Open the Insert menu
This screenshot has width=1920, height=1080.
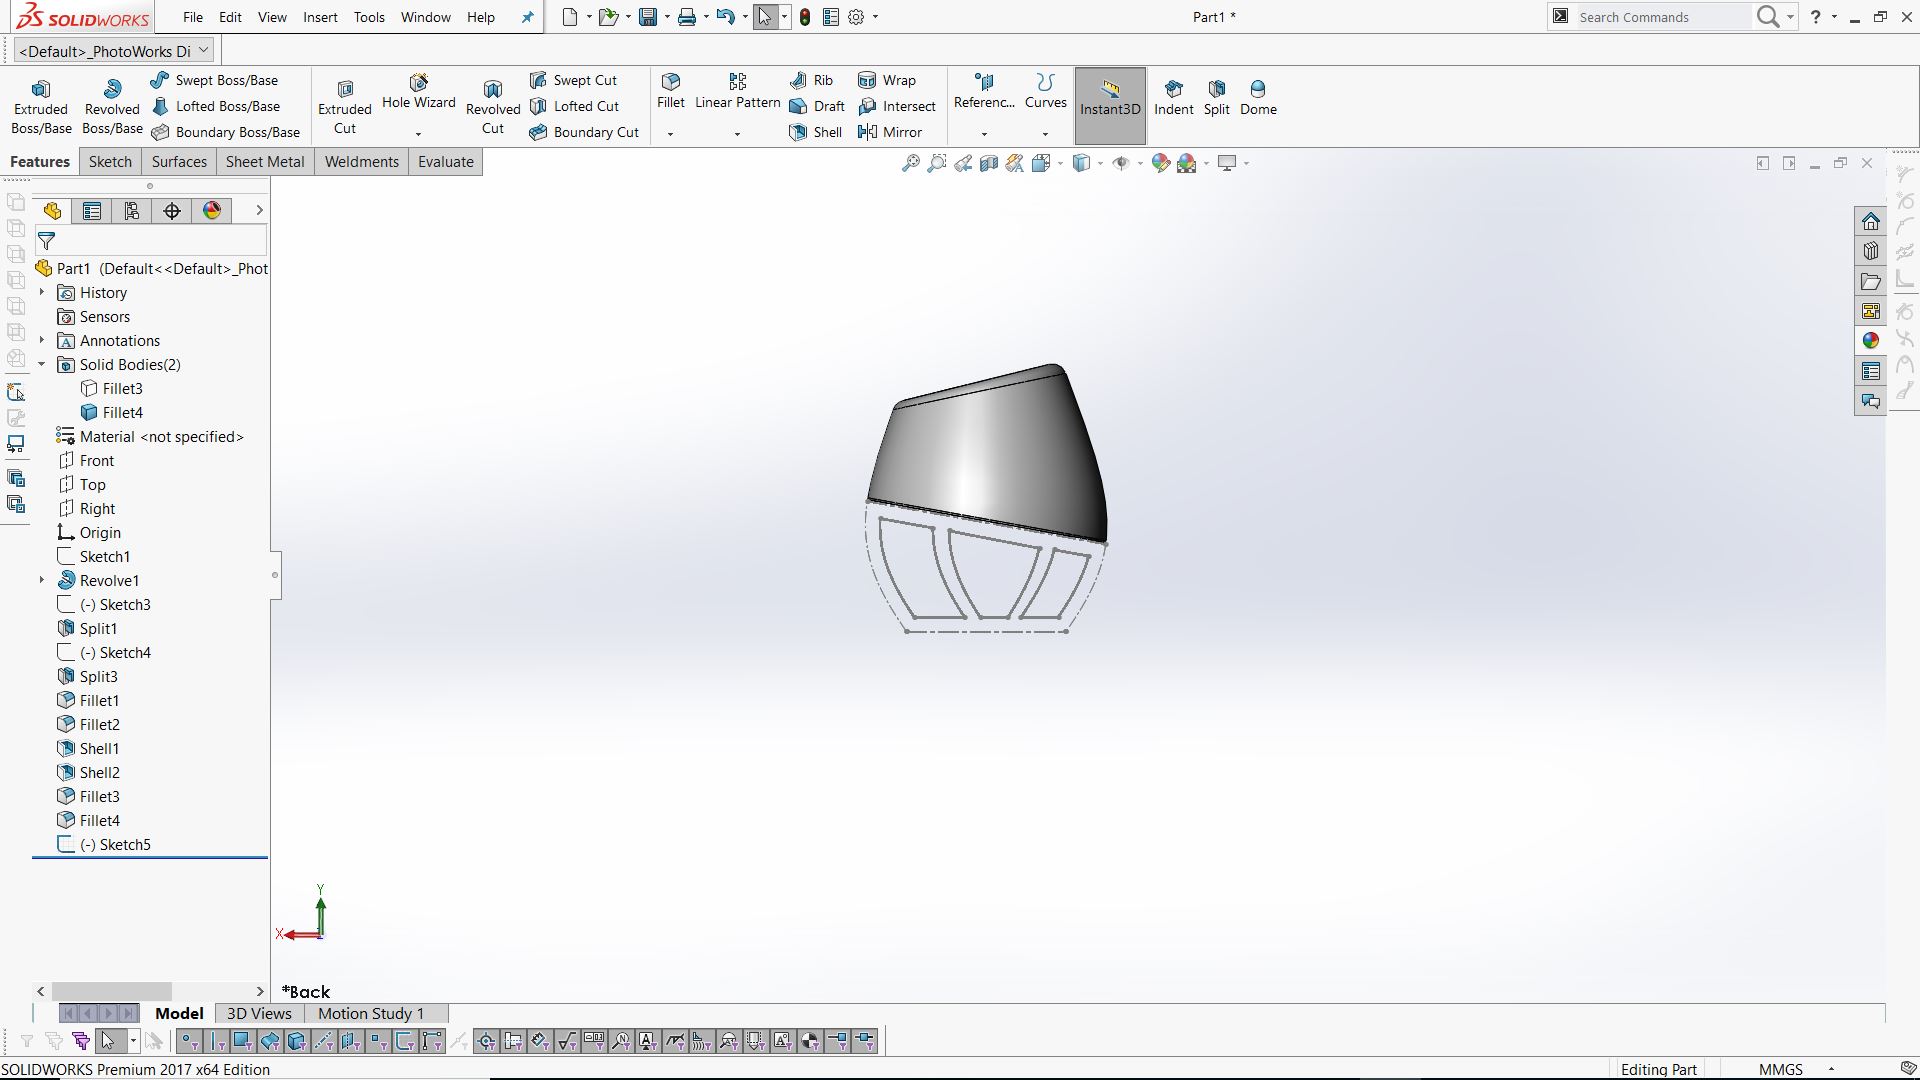click(320, 17)
